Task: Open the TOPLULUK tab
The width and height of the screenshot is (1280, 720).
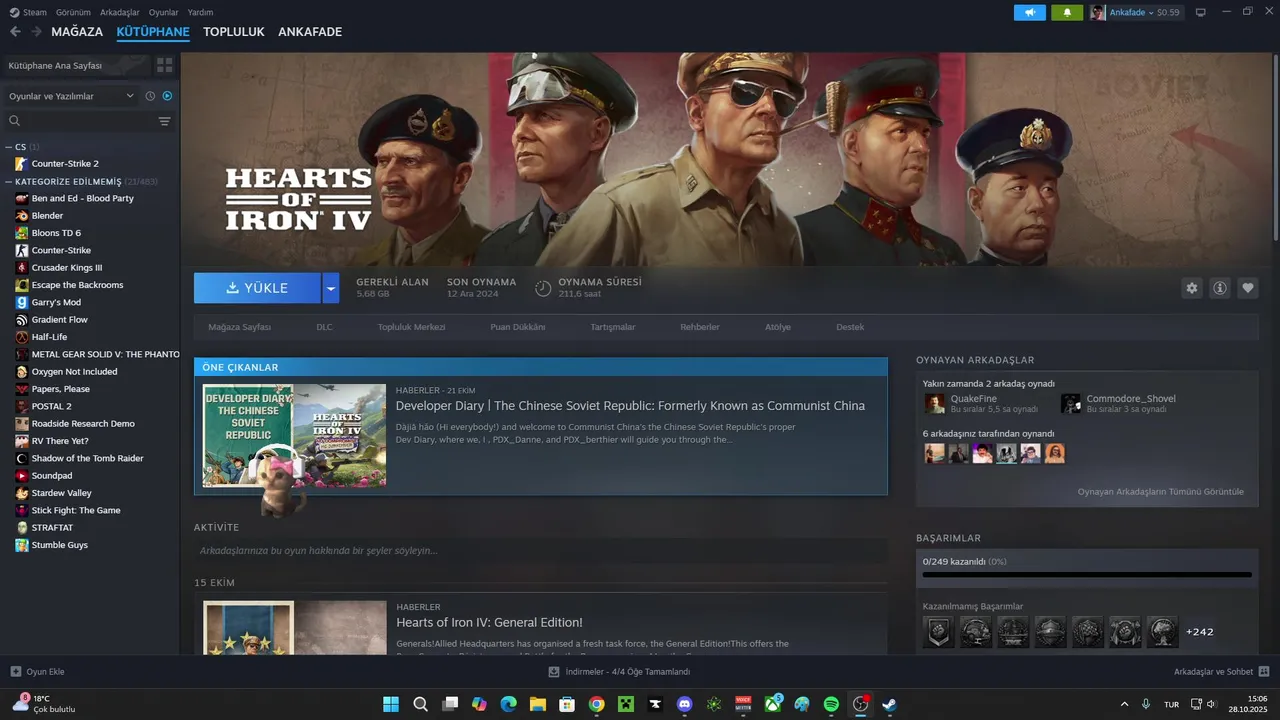Action: coord(234,32)
